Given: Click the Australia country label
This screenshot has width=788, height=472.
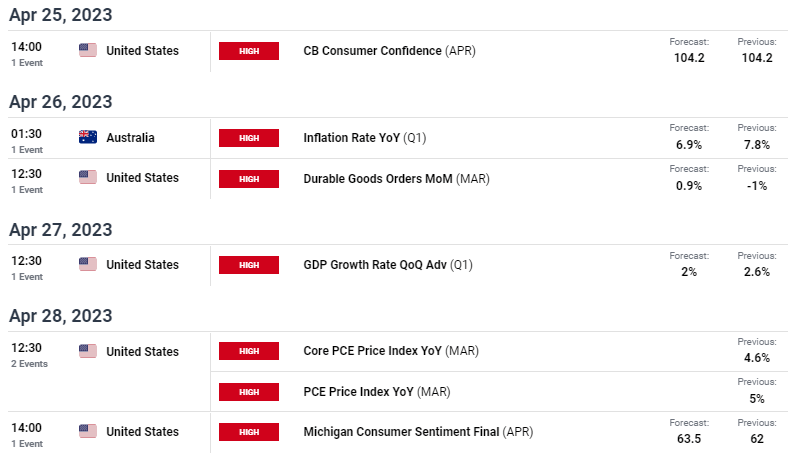Looking at the screenshot, I should tap(130, 138).
